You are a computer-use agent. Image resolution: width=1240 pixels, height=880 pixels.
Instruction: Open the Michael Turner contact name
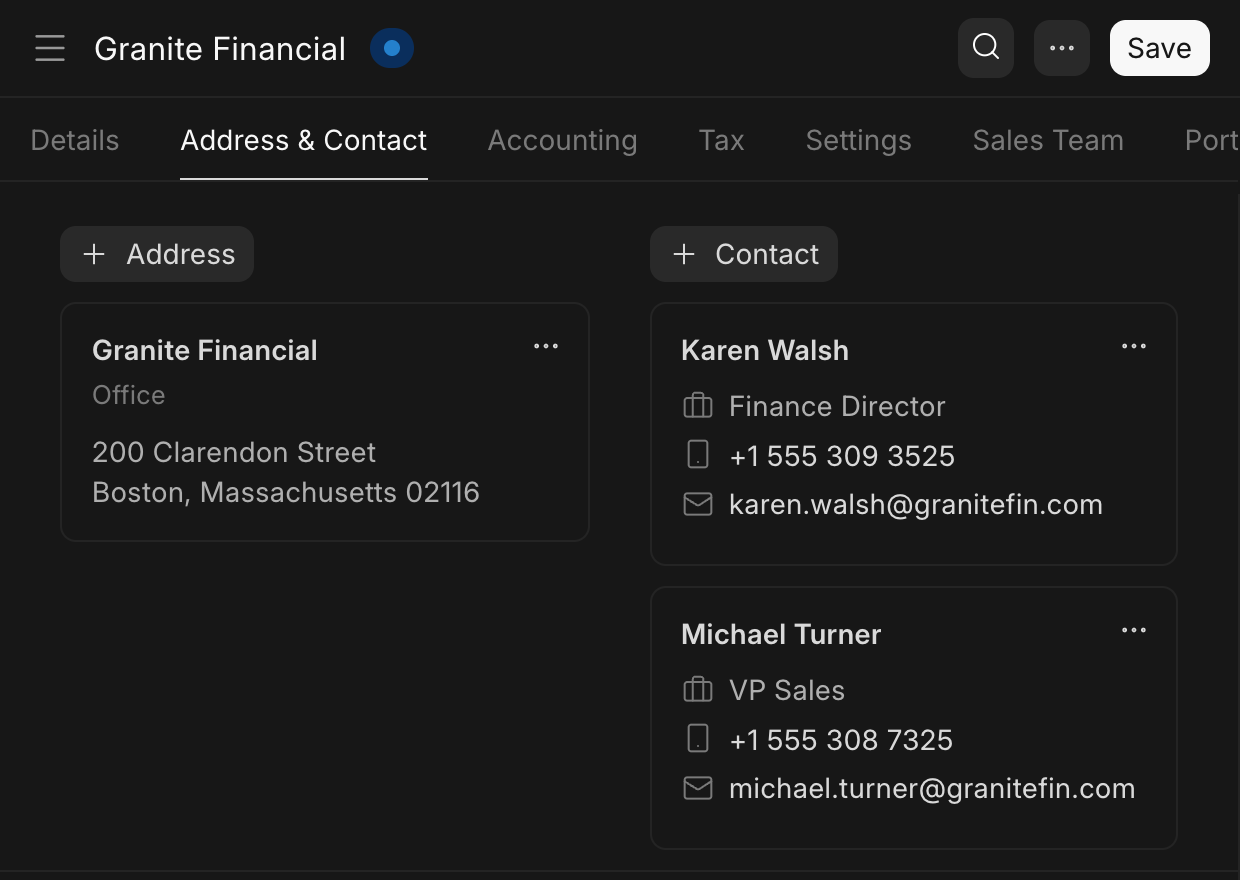tap(781, 634)
